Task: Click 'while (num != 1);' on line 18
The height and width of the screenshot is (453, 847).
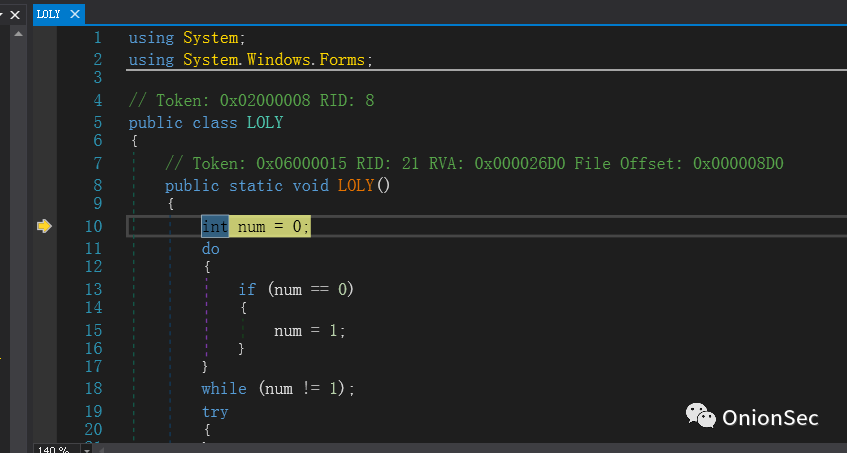Action: pyautogui.click(x=278, y=389)
